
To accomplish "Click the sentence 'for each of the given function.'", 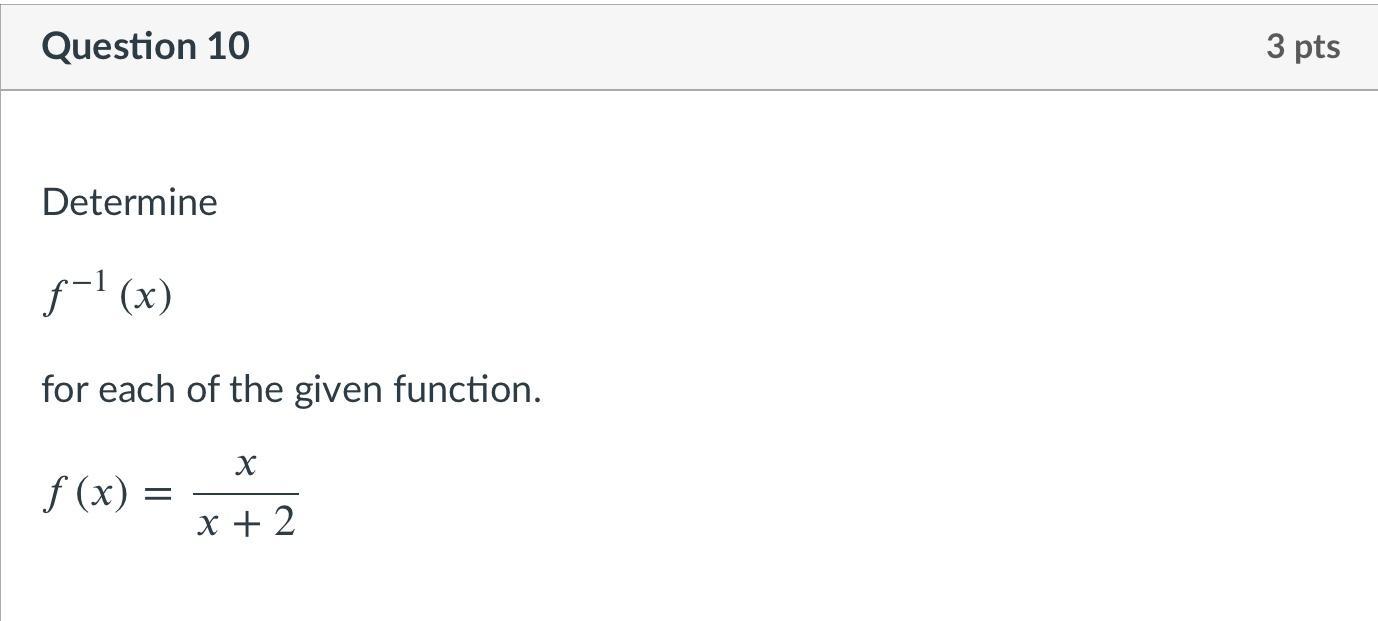I will (x=291, y=389).
